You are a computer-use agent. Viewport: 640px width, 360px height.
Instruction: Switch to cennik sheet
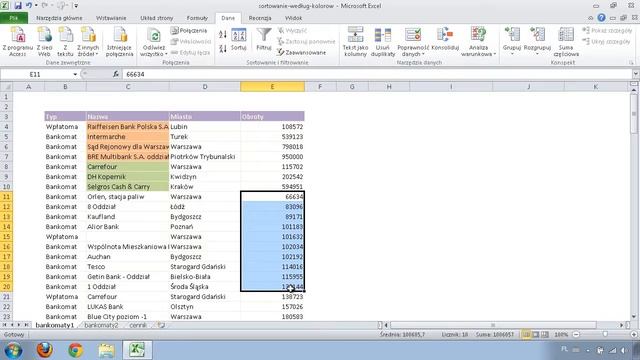138,325
